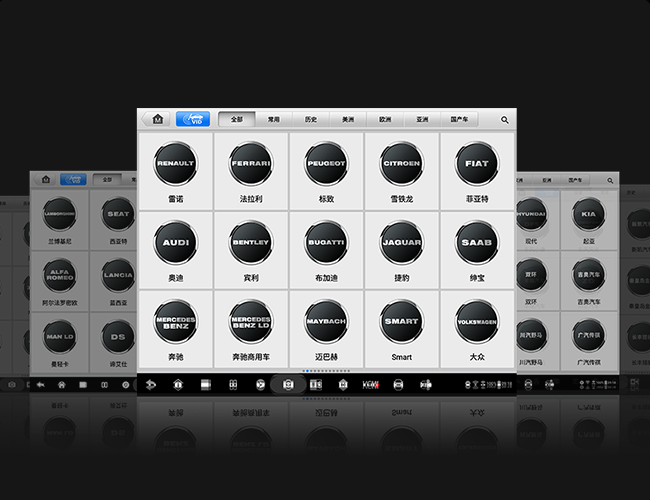The height and width of the screenshot is (500, 650).
Task: Pick the Jaguar brand icon
Action: pyautogui.click(x=401, y=242)
